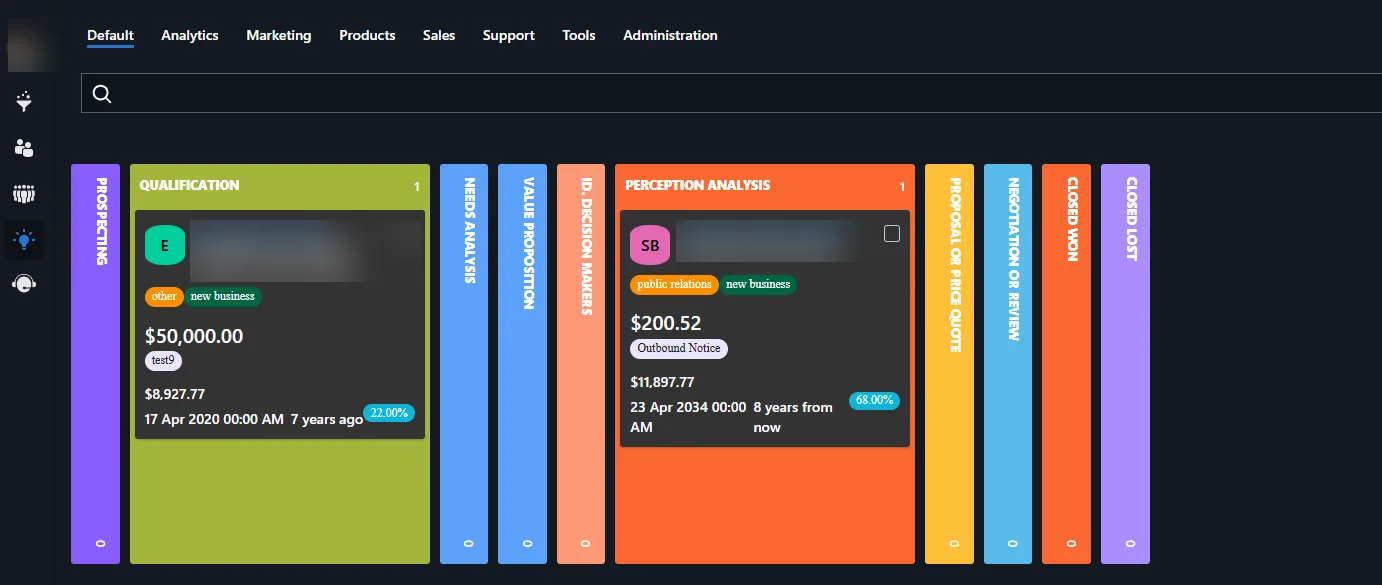Click the 68.00% probability badge

[874, 400]
